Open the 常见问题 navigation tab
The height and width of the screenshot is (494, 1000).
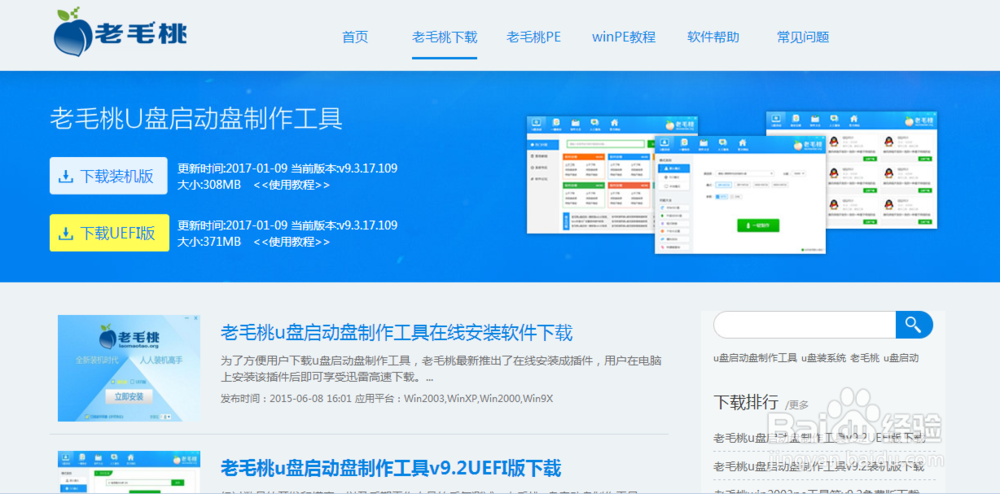(803, 37)
